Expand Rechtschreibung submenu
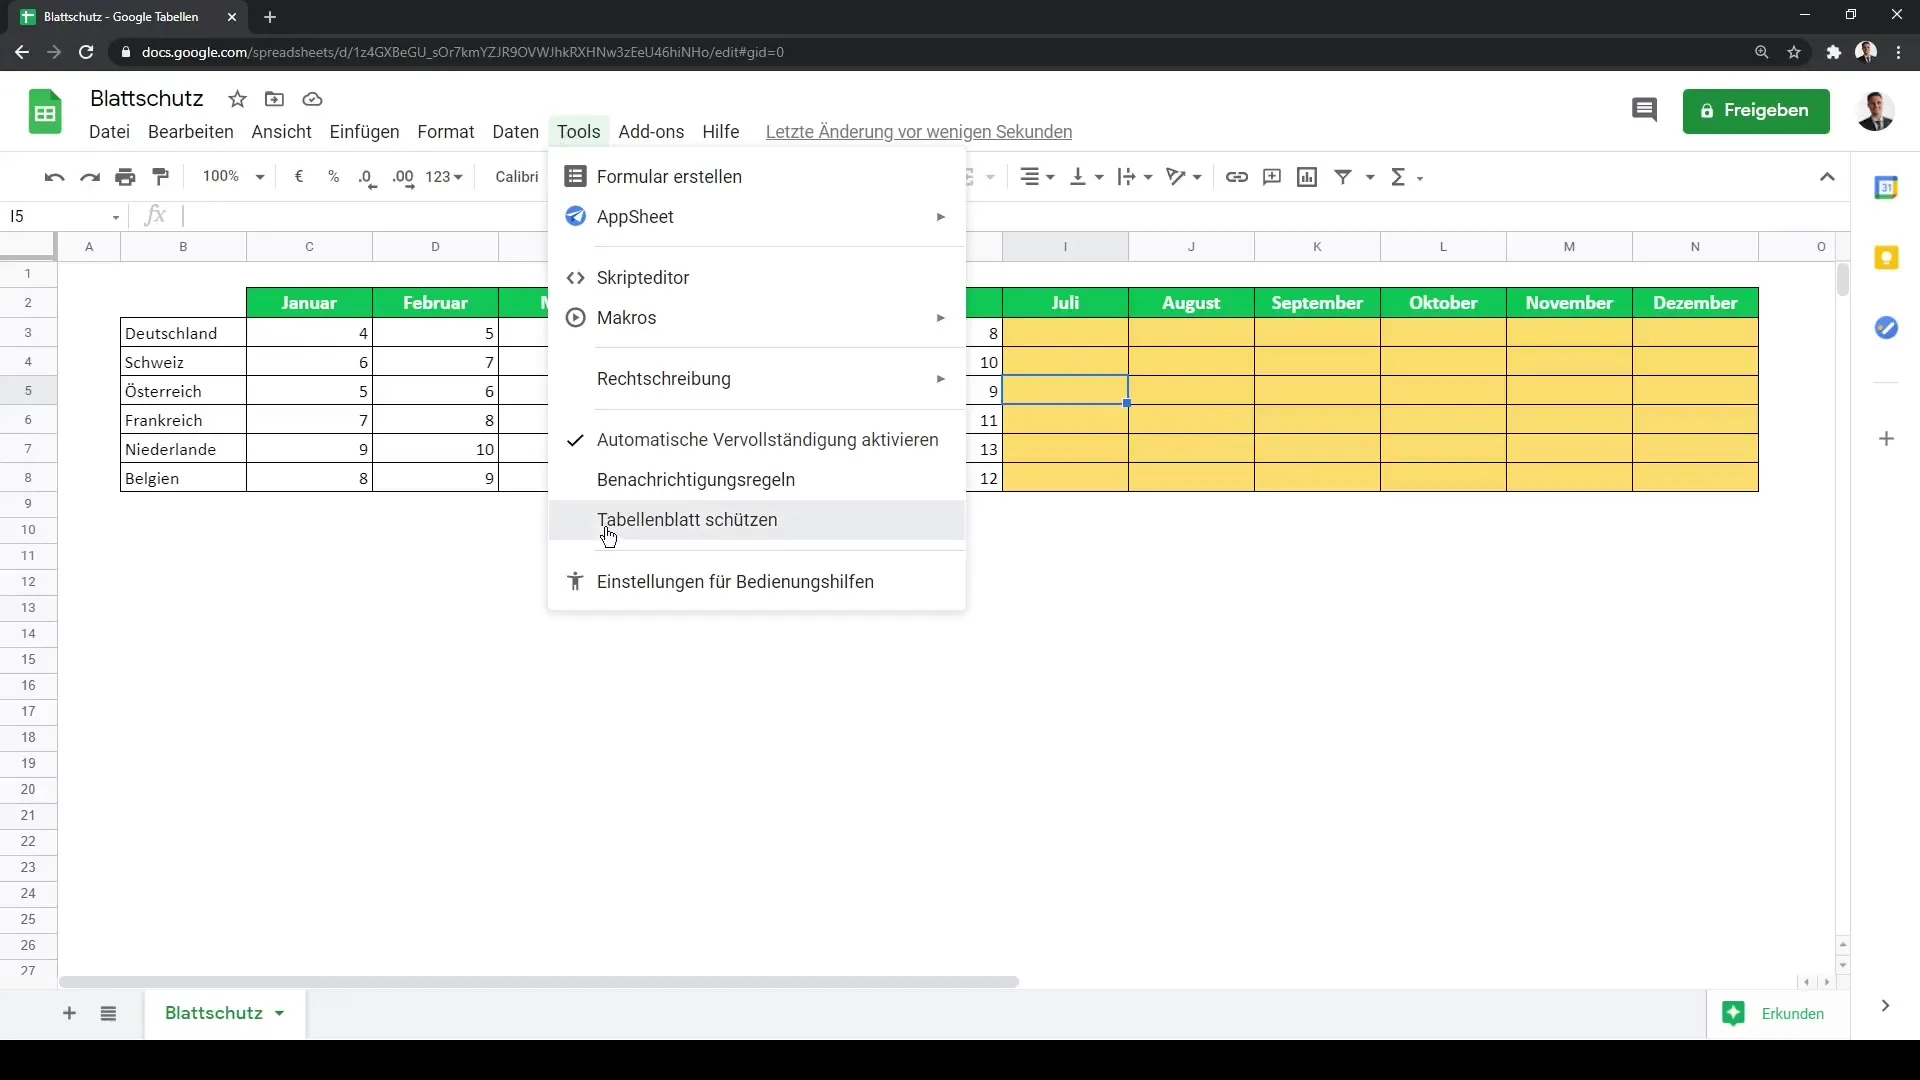Screen dimensions: 1920x1080 point(757,379)
